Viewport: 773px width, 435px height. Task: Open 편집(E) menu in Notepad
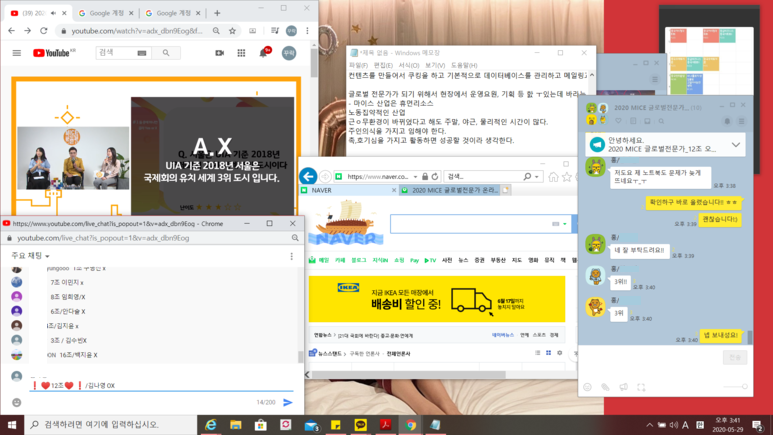383,65
